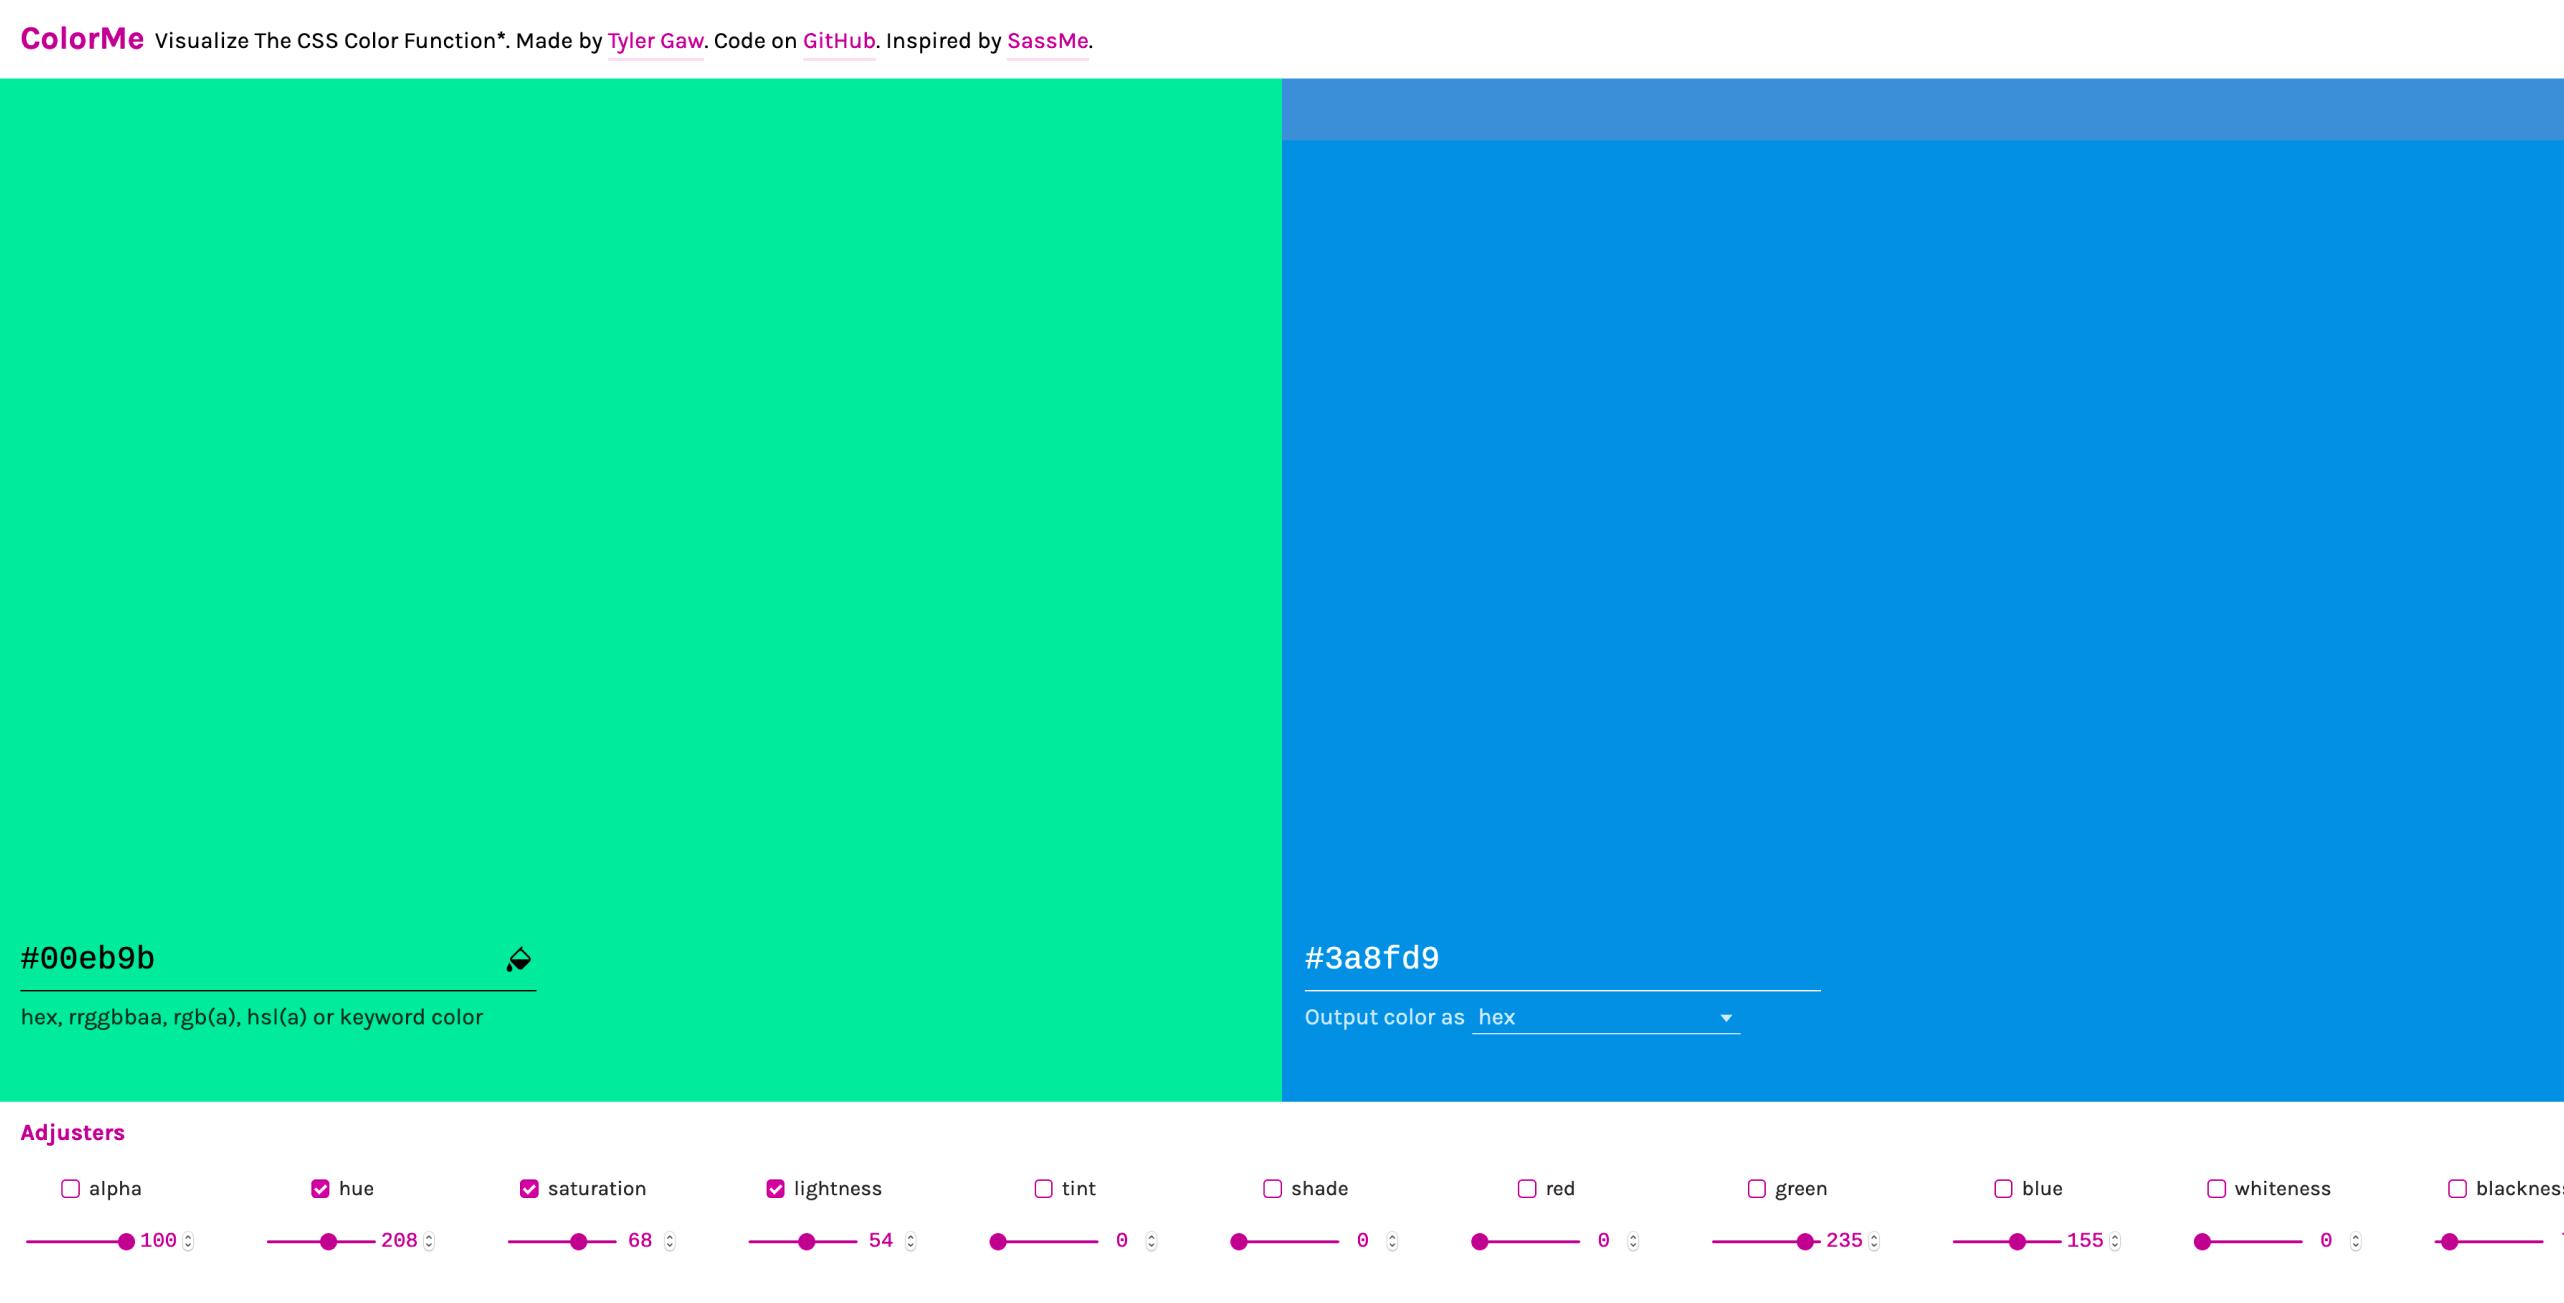Click the color dropper/paste icon
The height and width of the screenshot is (1303, 2564).
518,959
